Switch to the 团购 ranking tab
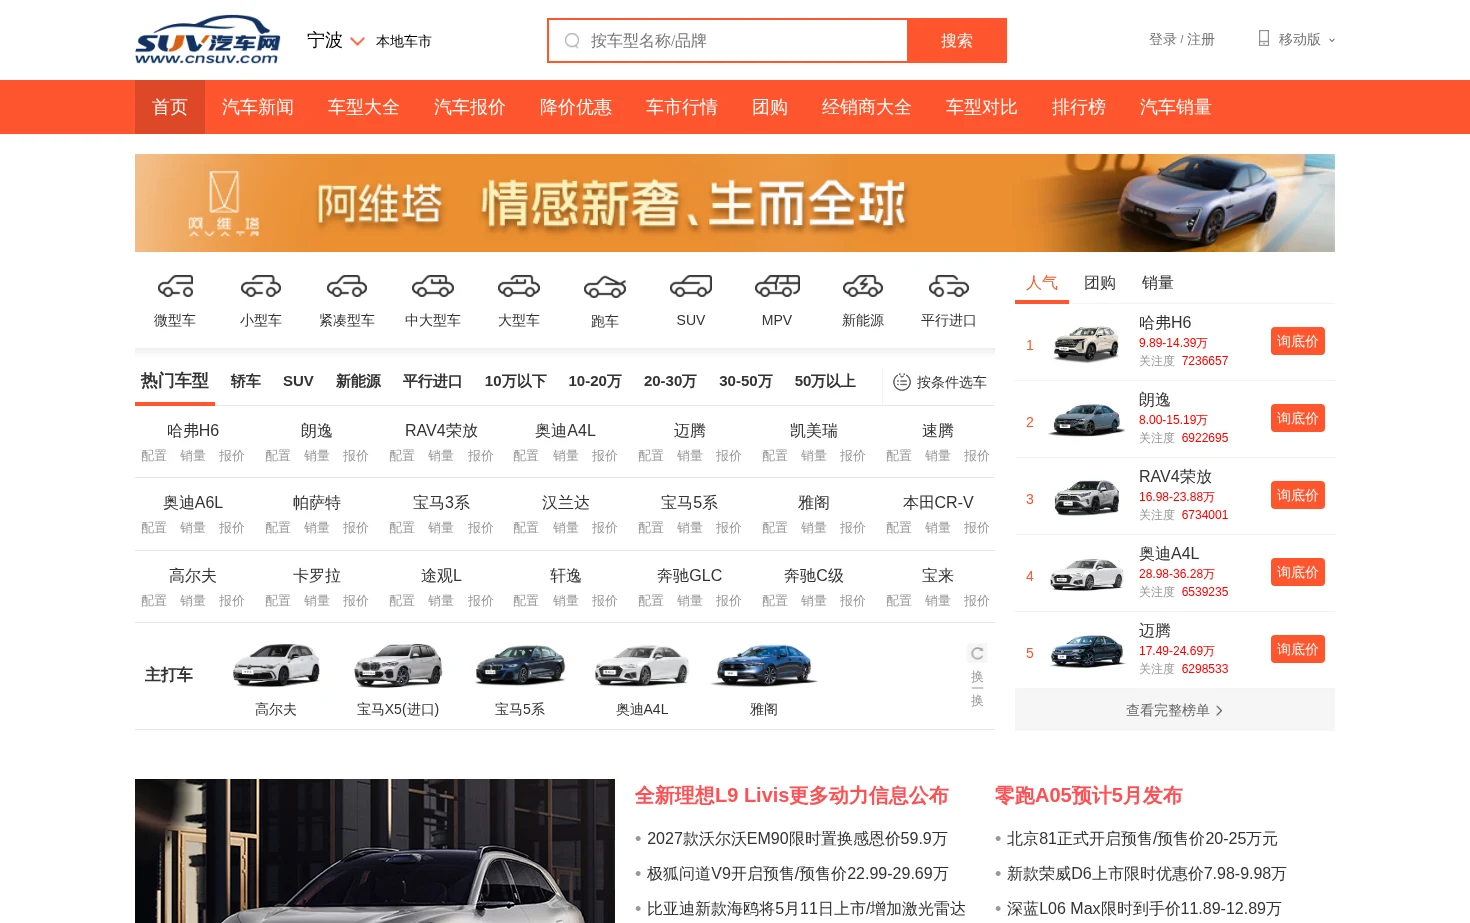Image resolution: width=1470 pixels, height=923 pixels. click(1100, 283)
